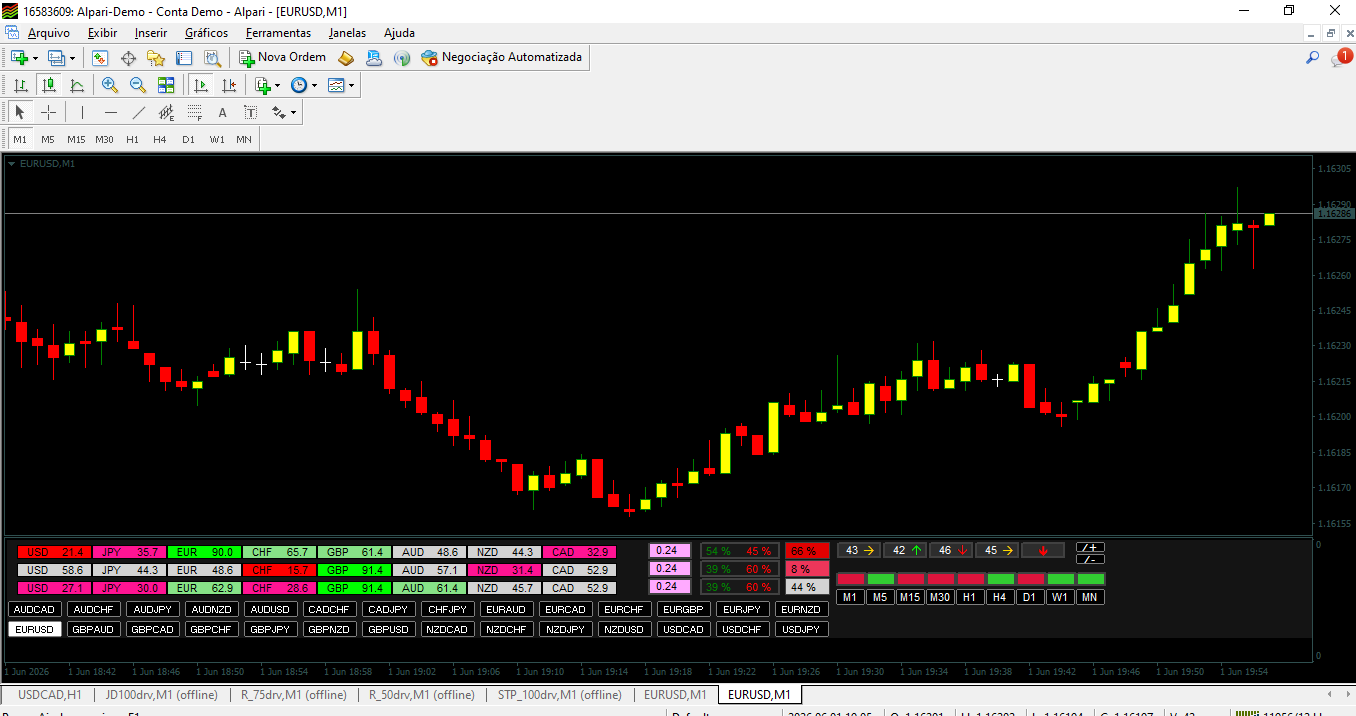Select the AUDCAD pair button

(35, 609)
